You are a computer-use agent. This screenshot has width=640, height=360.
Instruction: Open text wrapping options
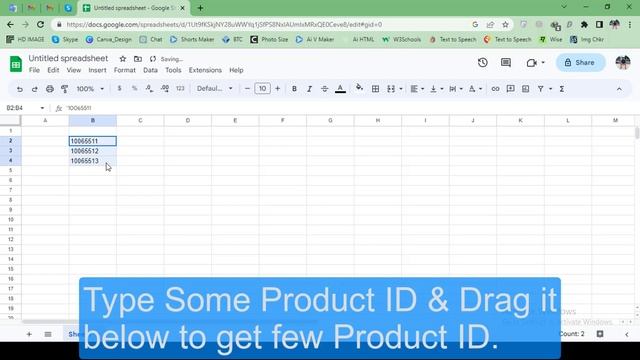coord(456,89)
